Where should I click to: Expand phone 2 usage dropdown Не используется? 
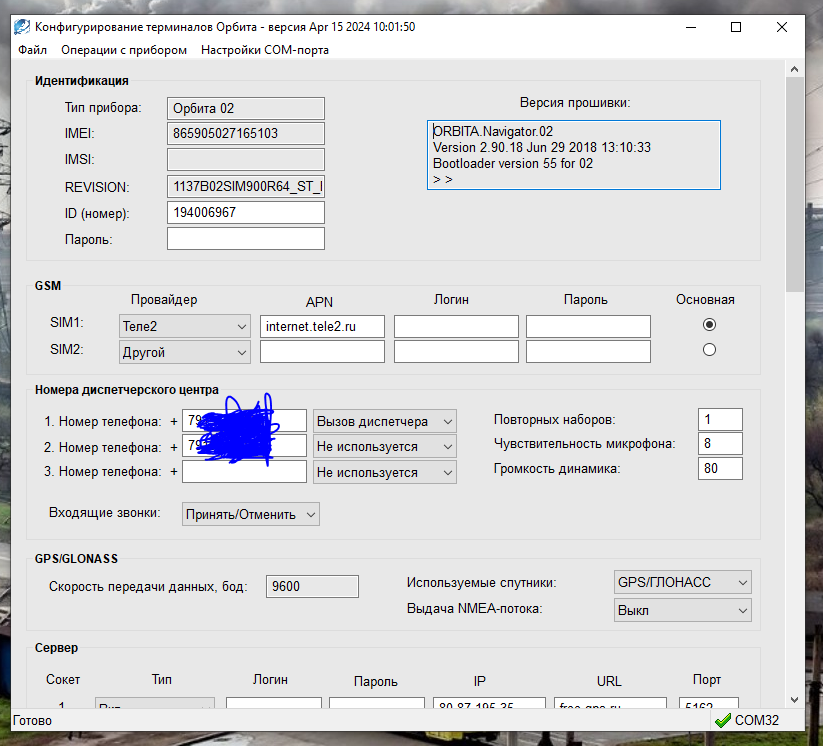pyautogui.click(x=385, y=446)
